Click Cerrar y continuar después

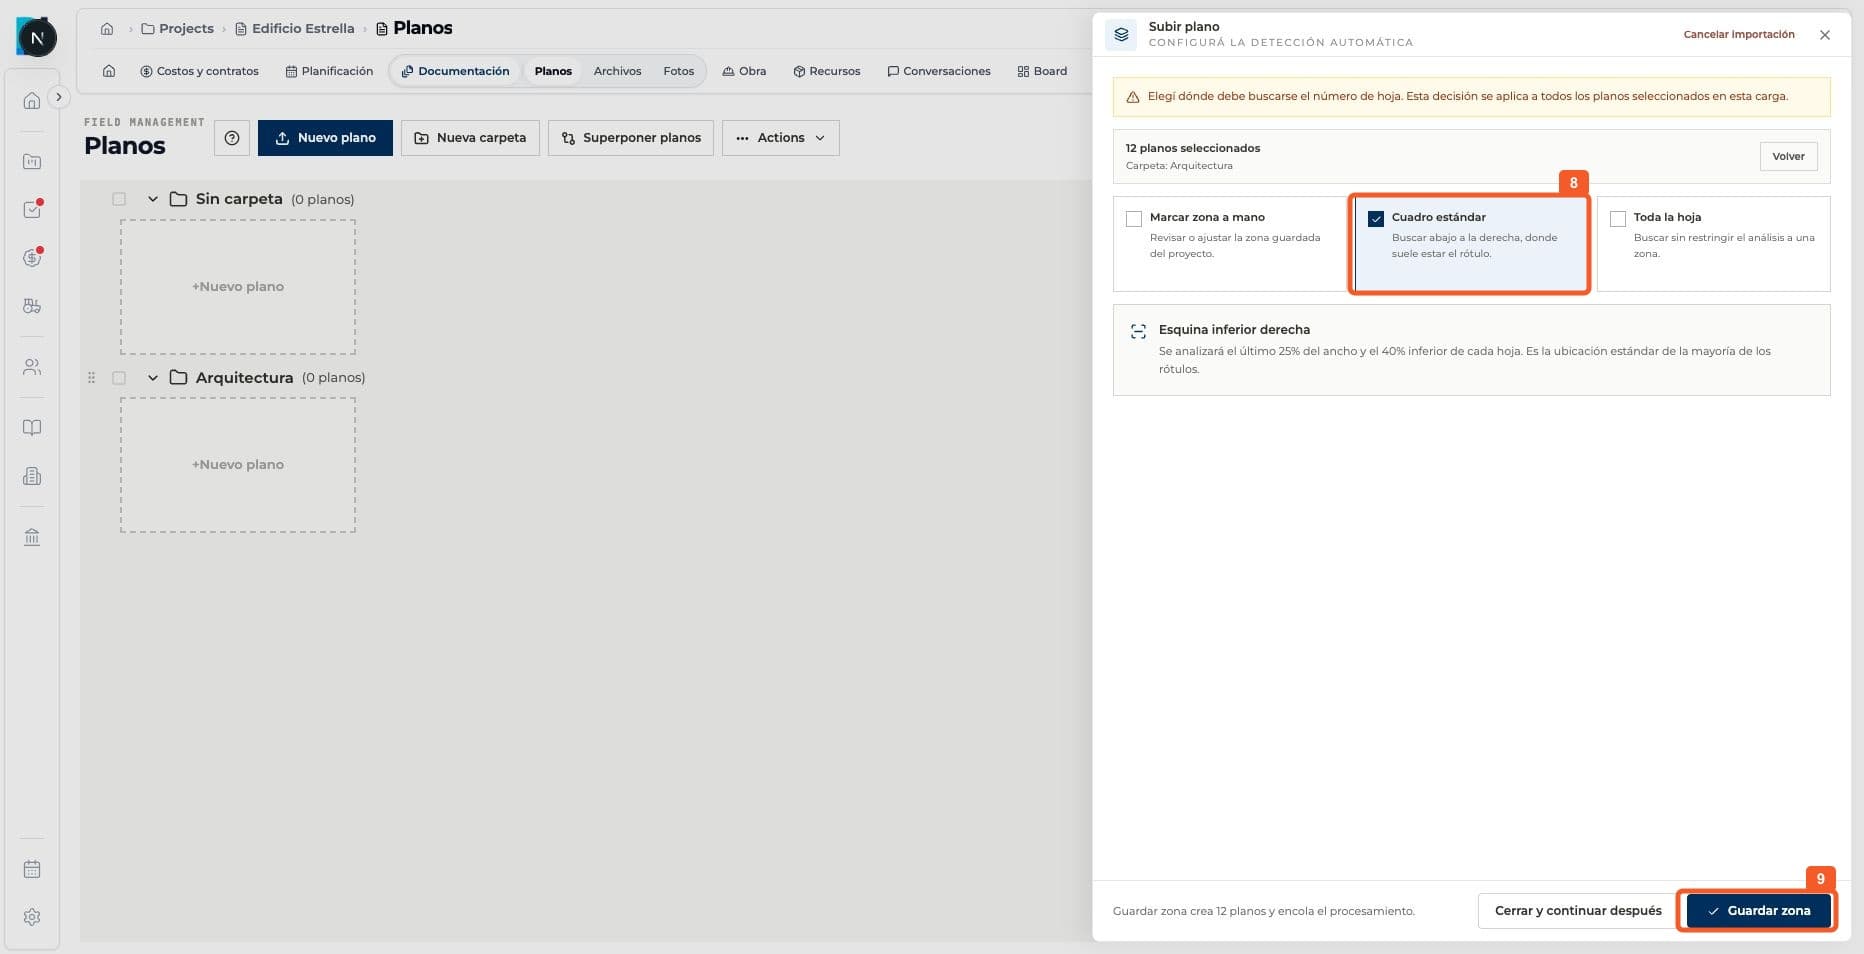pyautogui.click(x=1578, y=911)
